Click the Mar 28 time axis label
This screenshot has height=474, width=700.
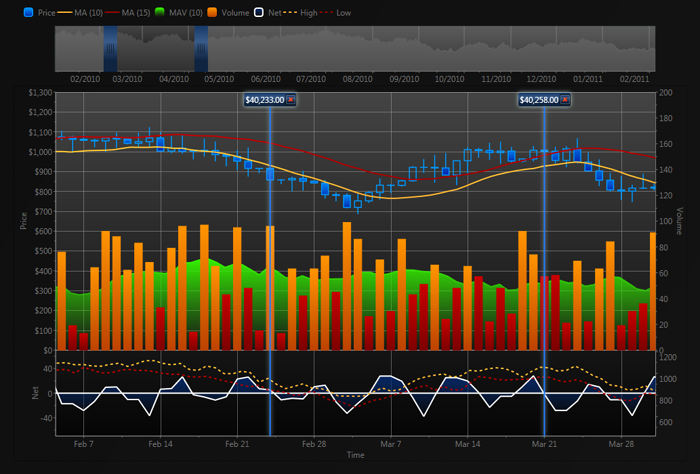coord(621,444)
